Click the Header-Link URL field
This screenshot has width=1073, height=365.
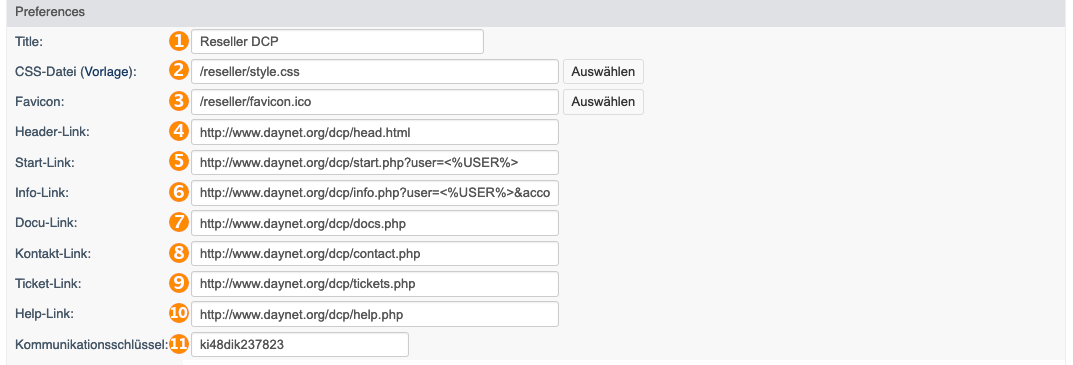pos(375,132)
